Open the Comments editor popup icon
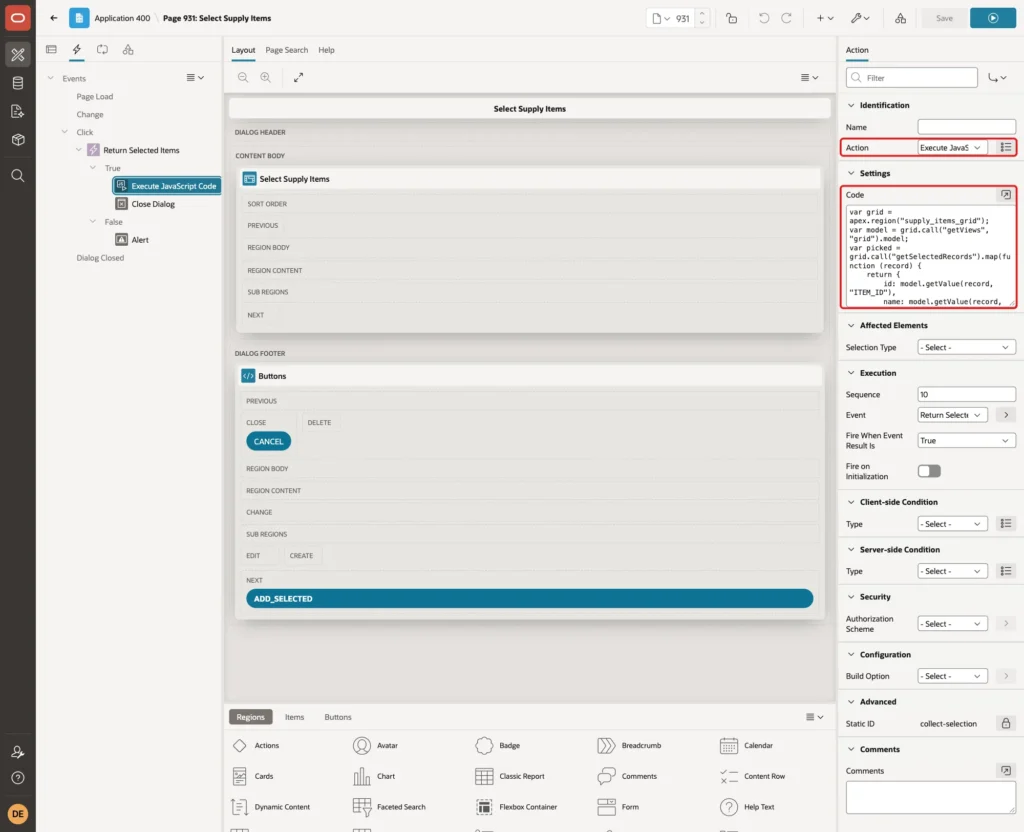The height and width of the screenshot is (832, 1024). click(1006, 771)
